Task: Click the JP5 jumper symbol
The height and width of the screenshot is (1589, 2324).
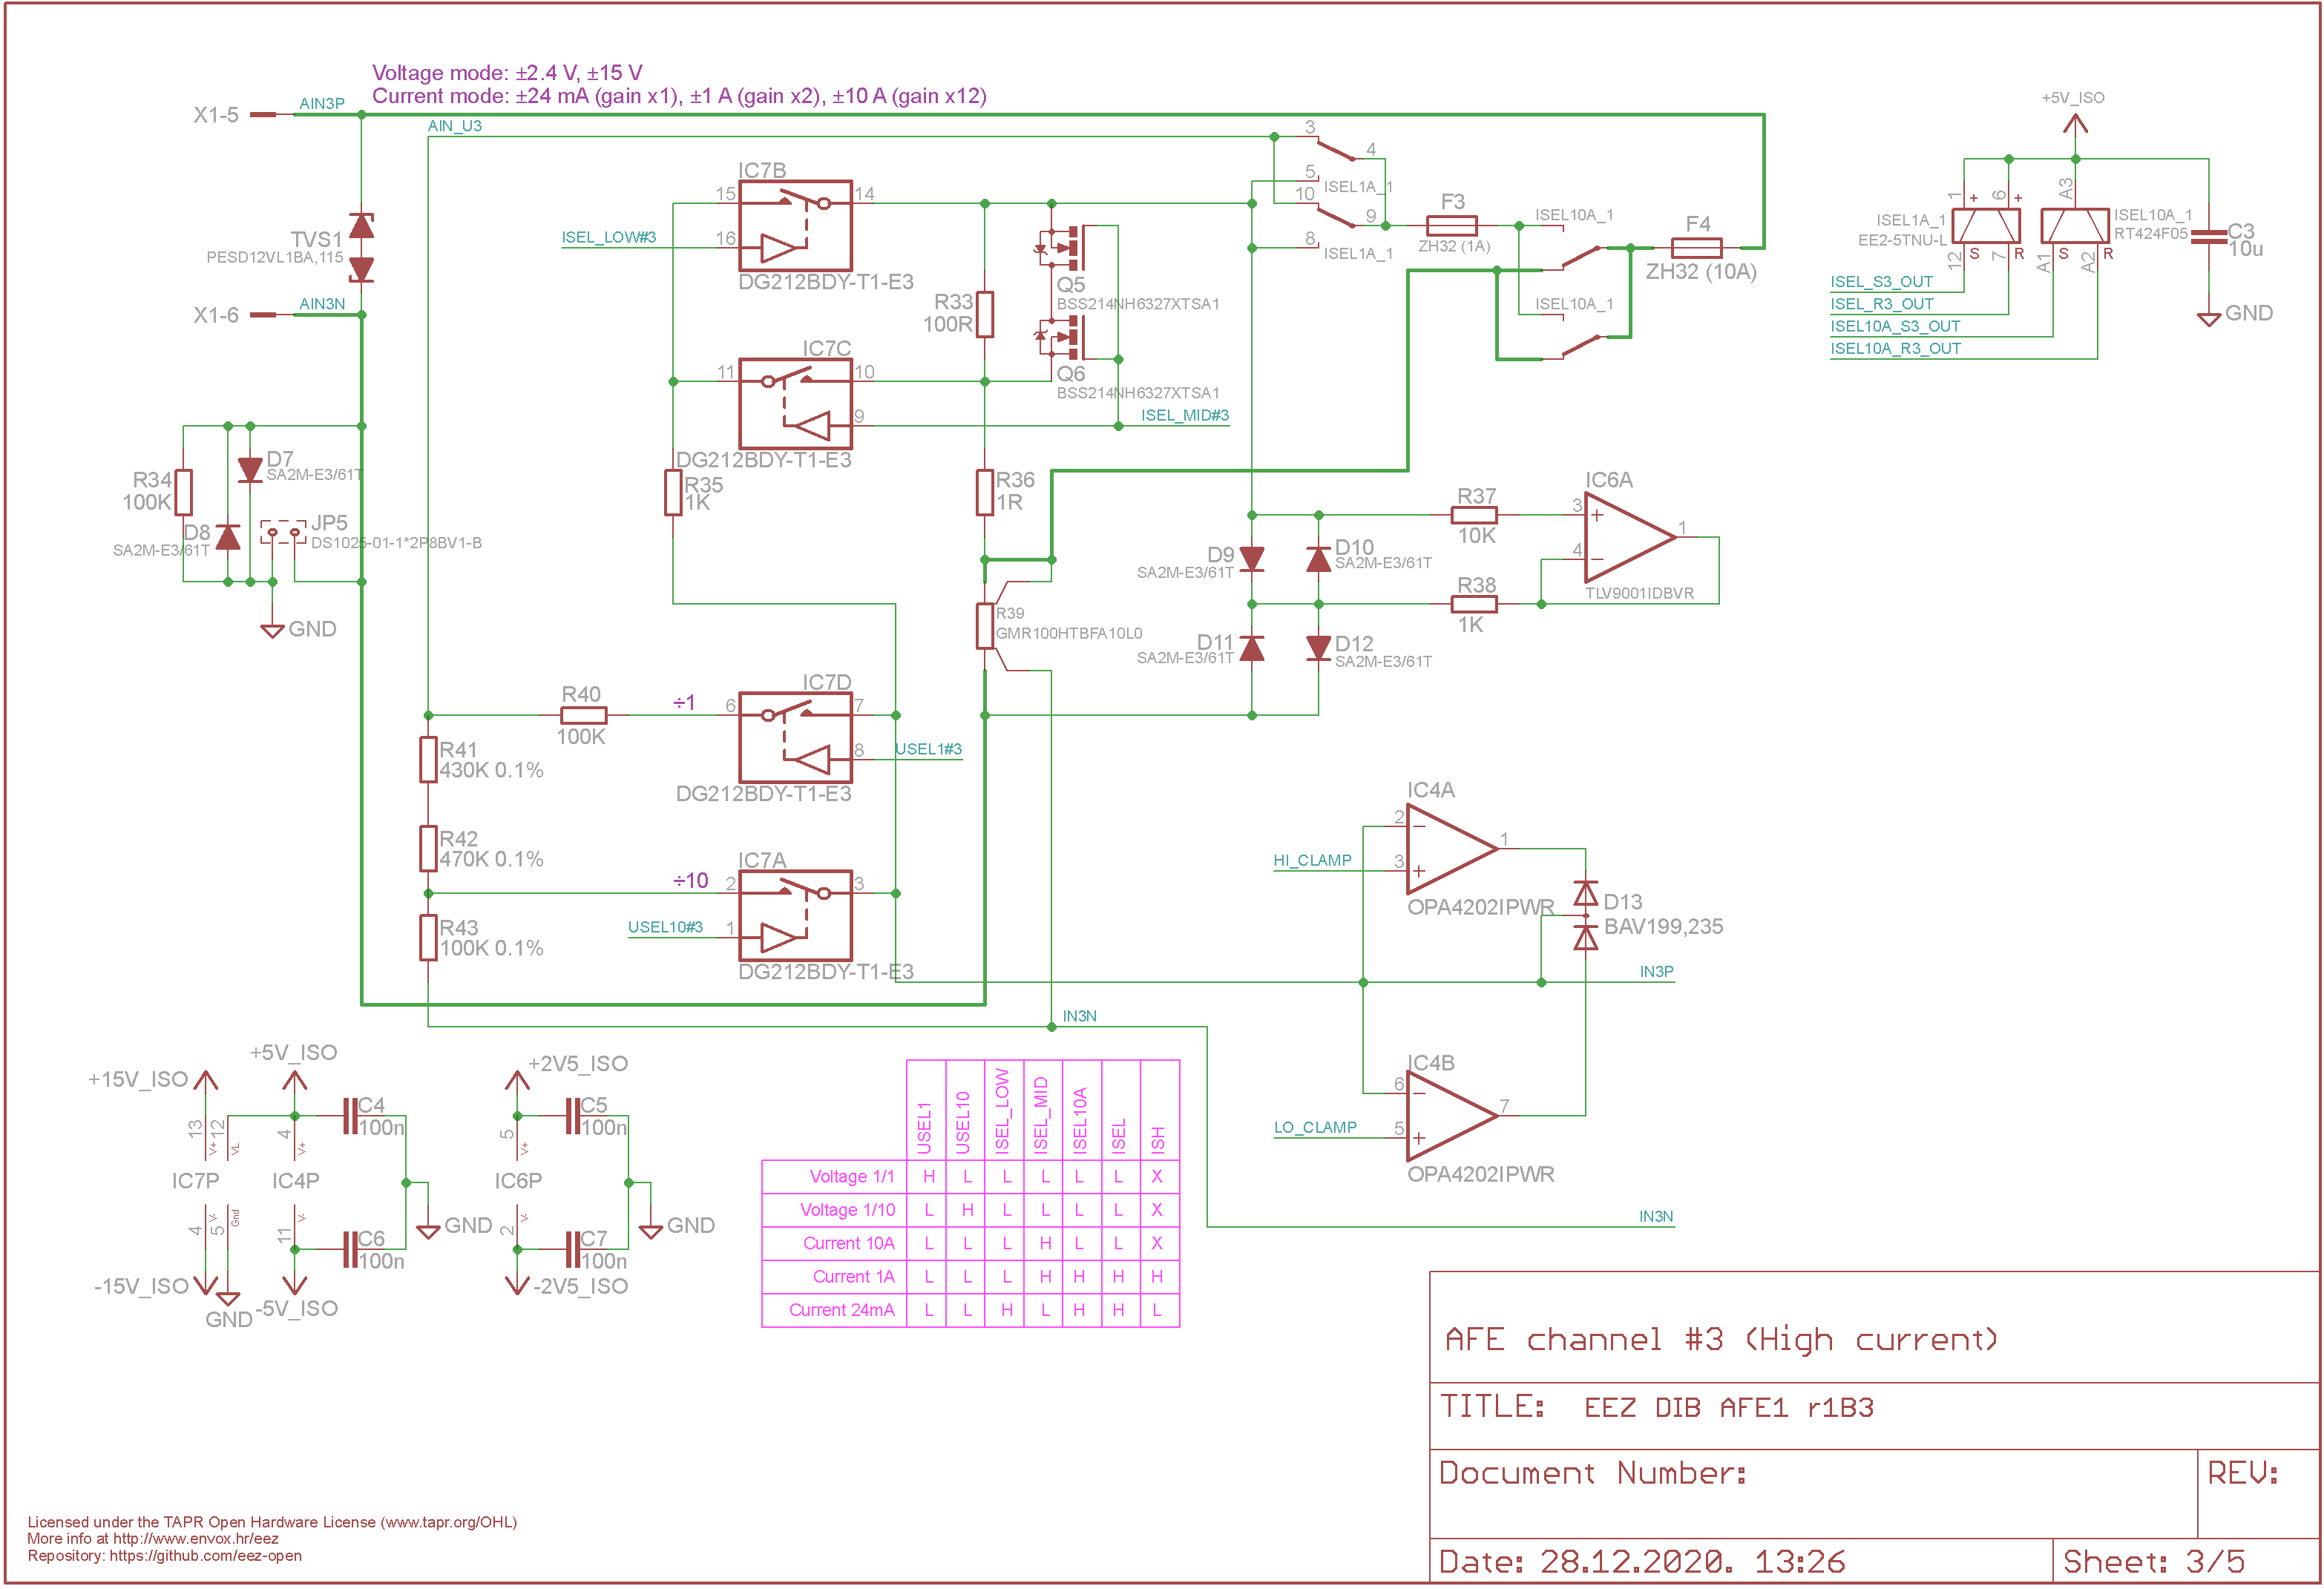Action: [x=283, y=532]
